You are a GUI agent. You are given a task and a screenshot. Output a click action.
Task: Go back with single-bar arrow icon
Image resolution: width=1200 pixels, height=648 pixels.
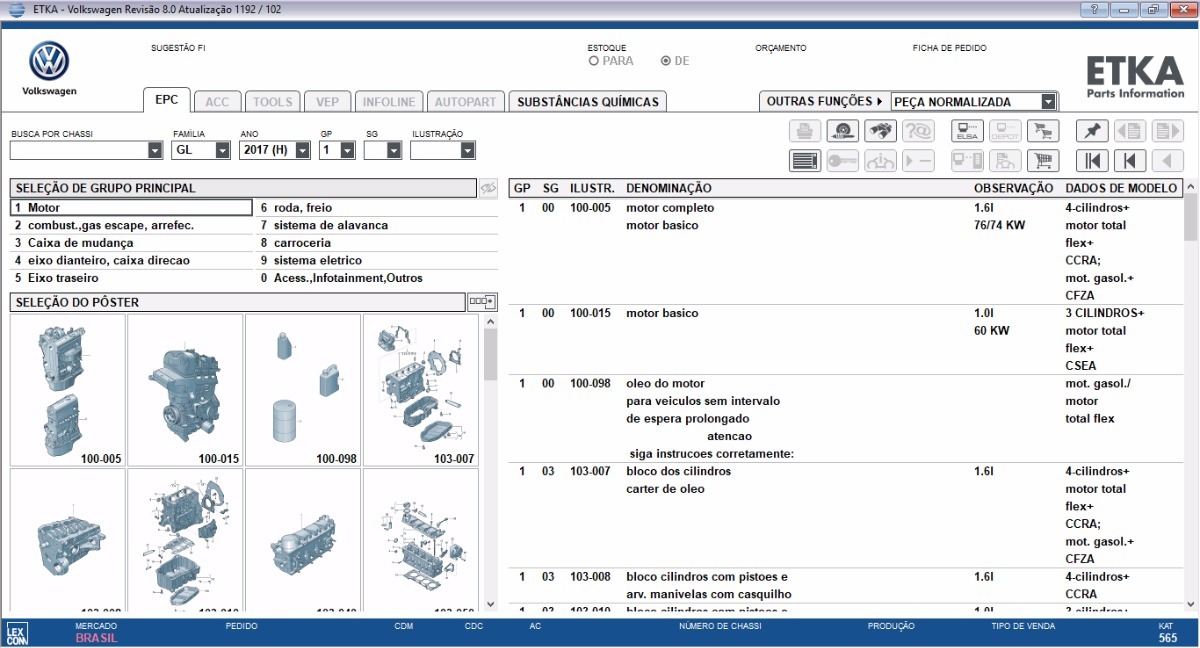pyautogui.click(x=1130, y=161)
